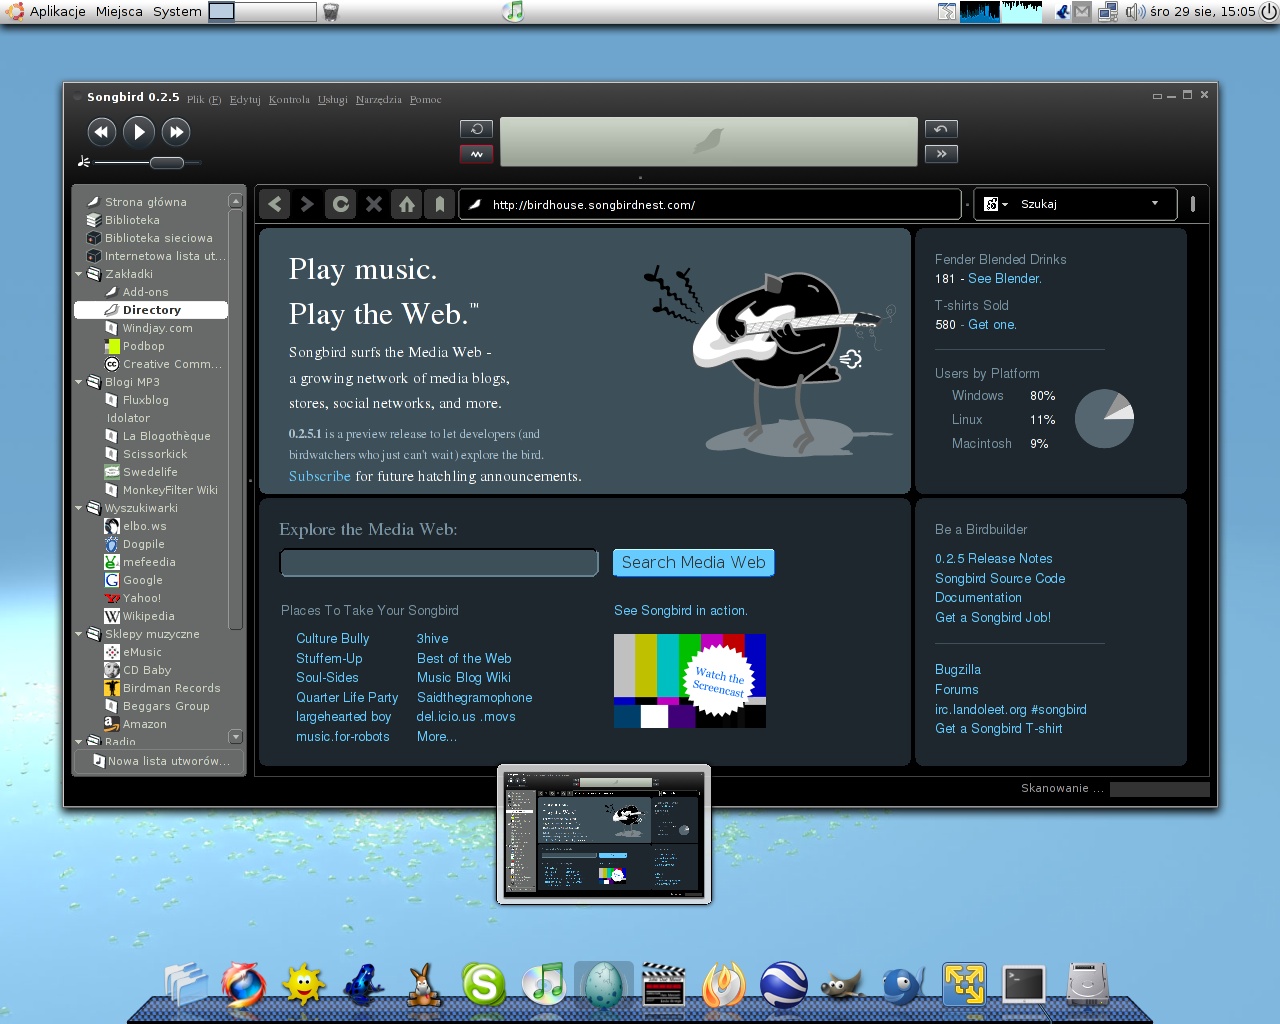
Task: Open the See Blender link
Action: [1004, 278]
